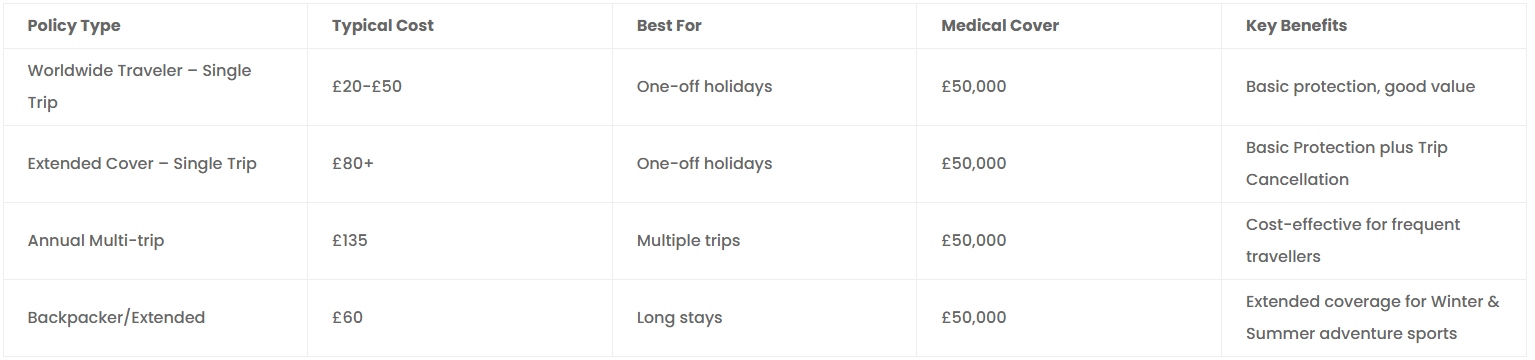Click the £80+ cost cell
The height and width of the screenshot is (360, 1535).
point(353,164)
